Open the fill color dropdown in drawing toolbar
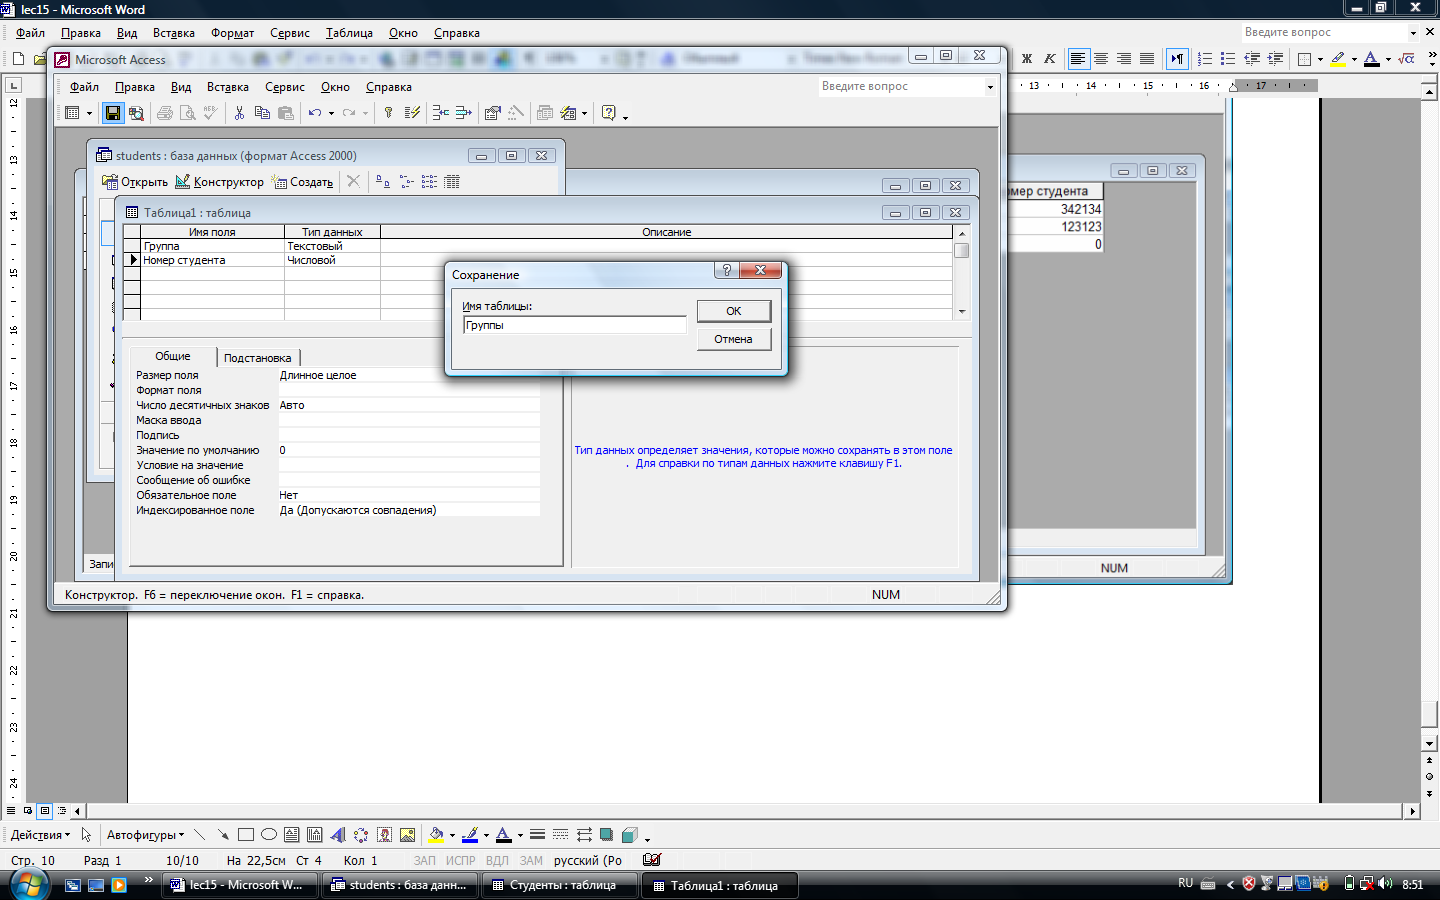Image resolution: width=1440 pixels, height=900 pixels. pyautogui.click(x=452, y=835)
